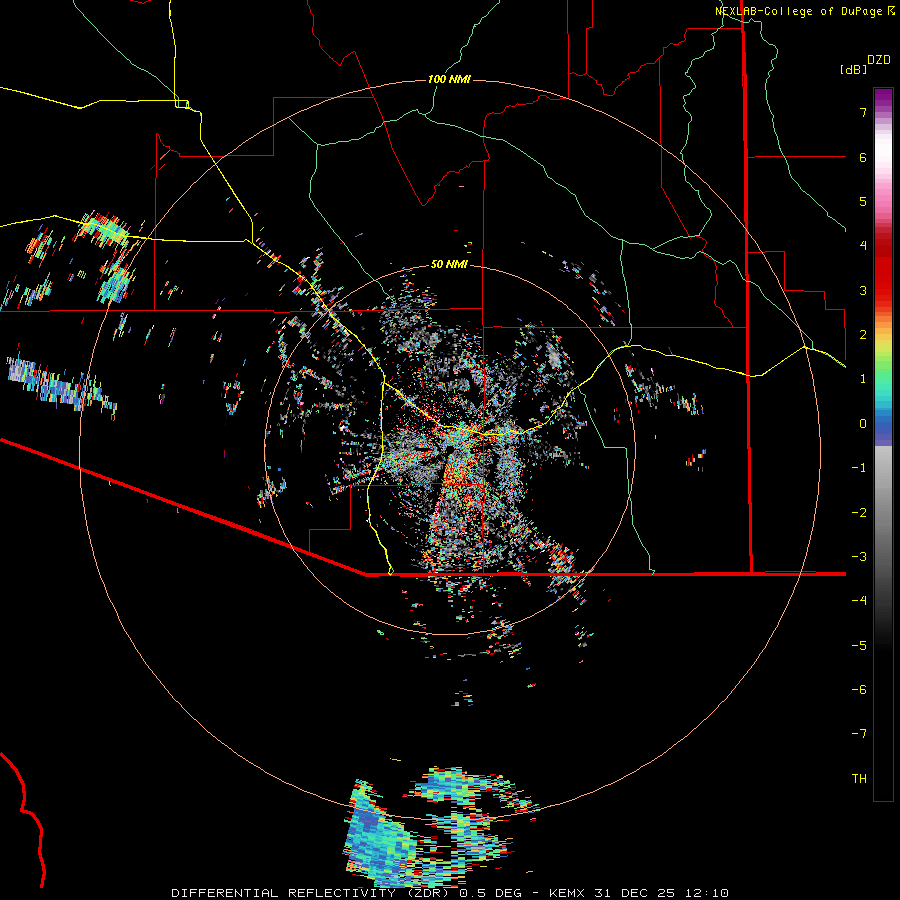Click the 6 value on the color scale
900x900 pixels.
(x=863, y=157)
